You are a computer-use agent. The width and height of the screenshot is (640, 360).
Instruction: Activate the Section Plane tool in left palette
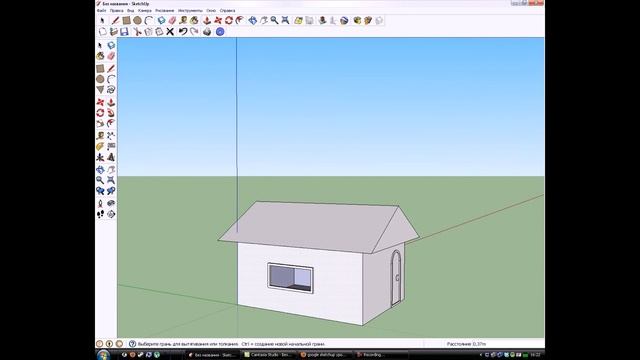(111, 214)
